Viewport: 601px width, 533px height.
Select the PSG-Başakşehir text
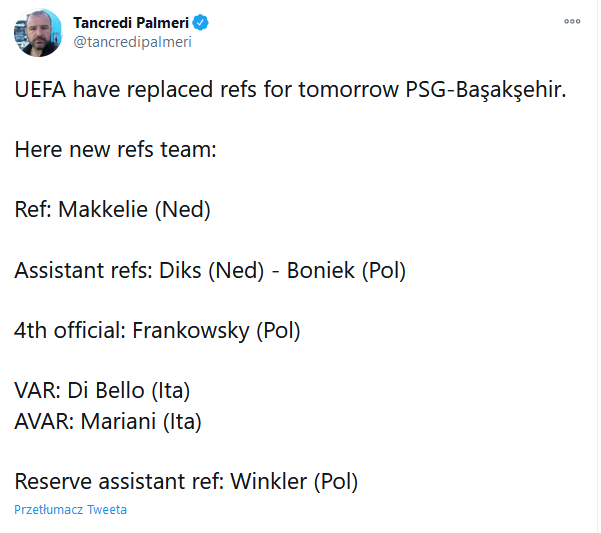pos(485,90)
